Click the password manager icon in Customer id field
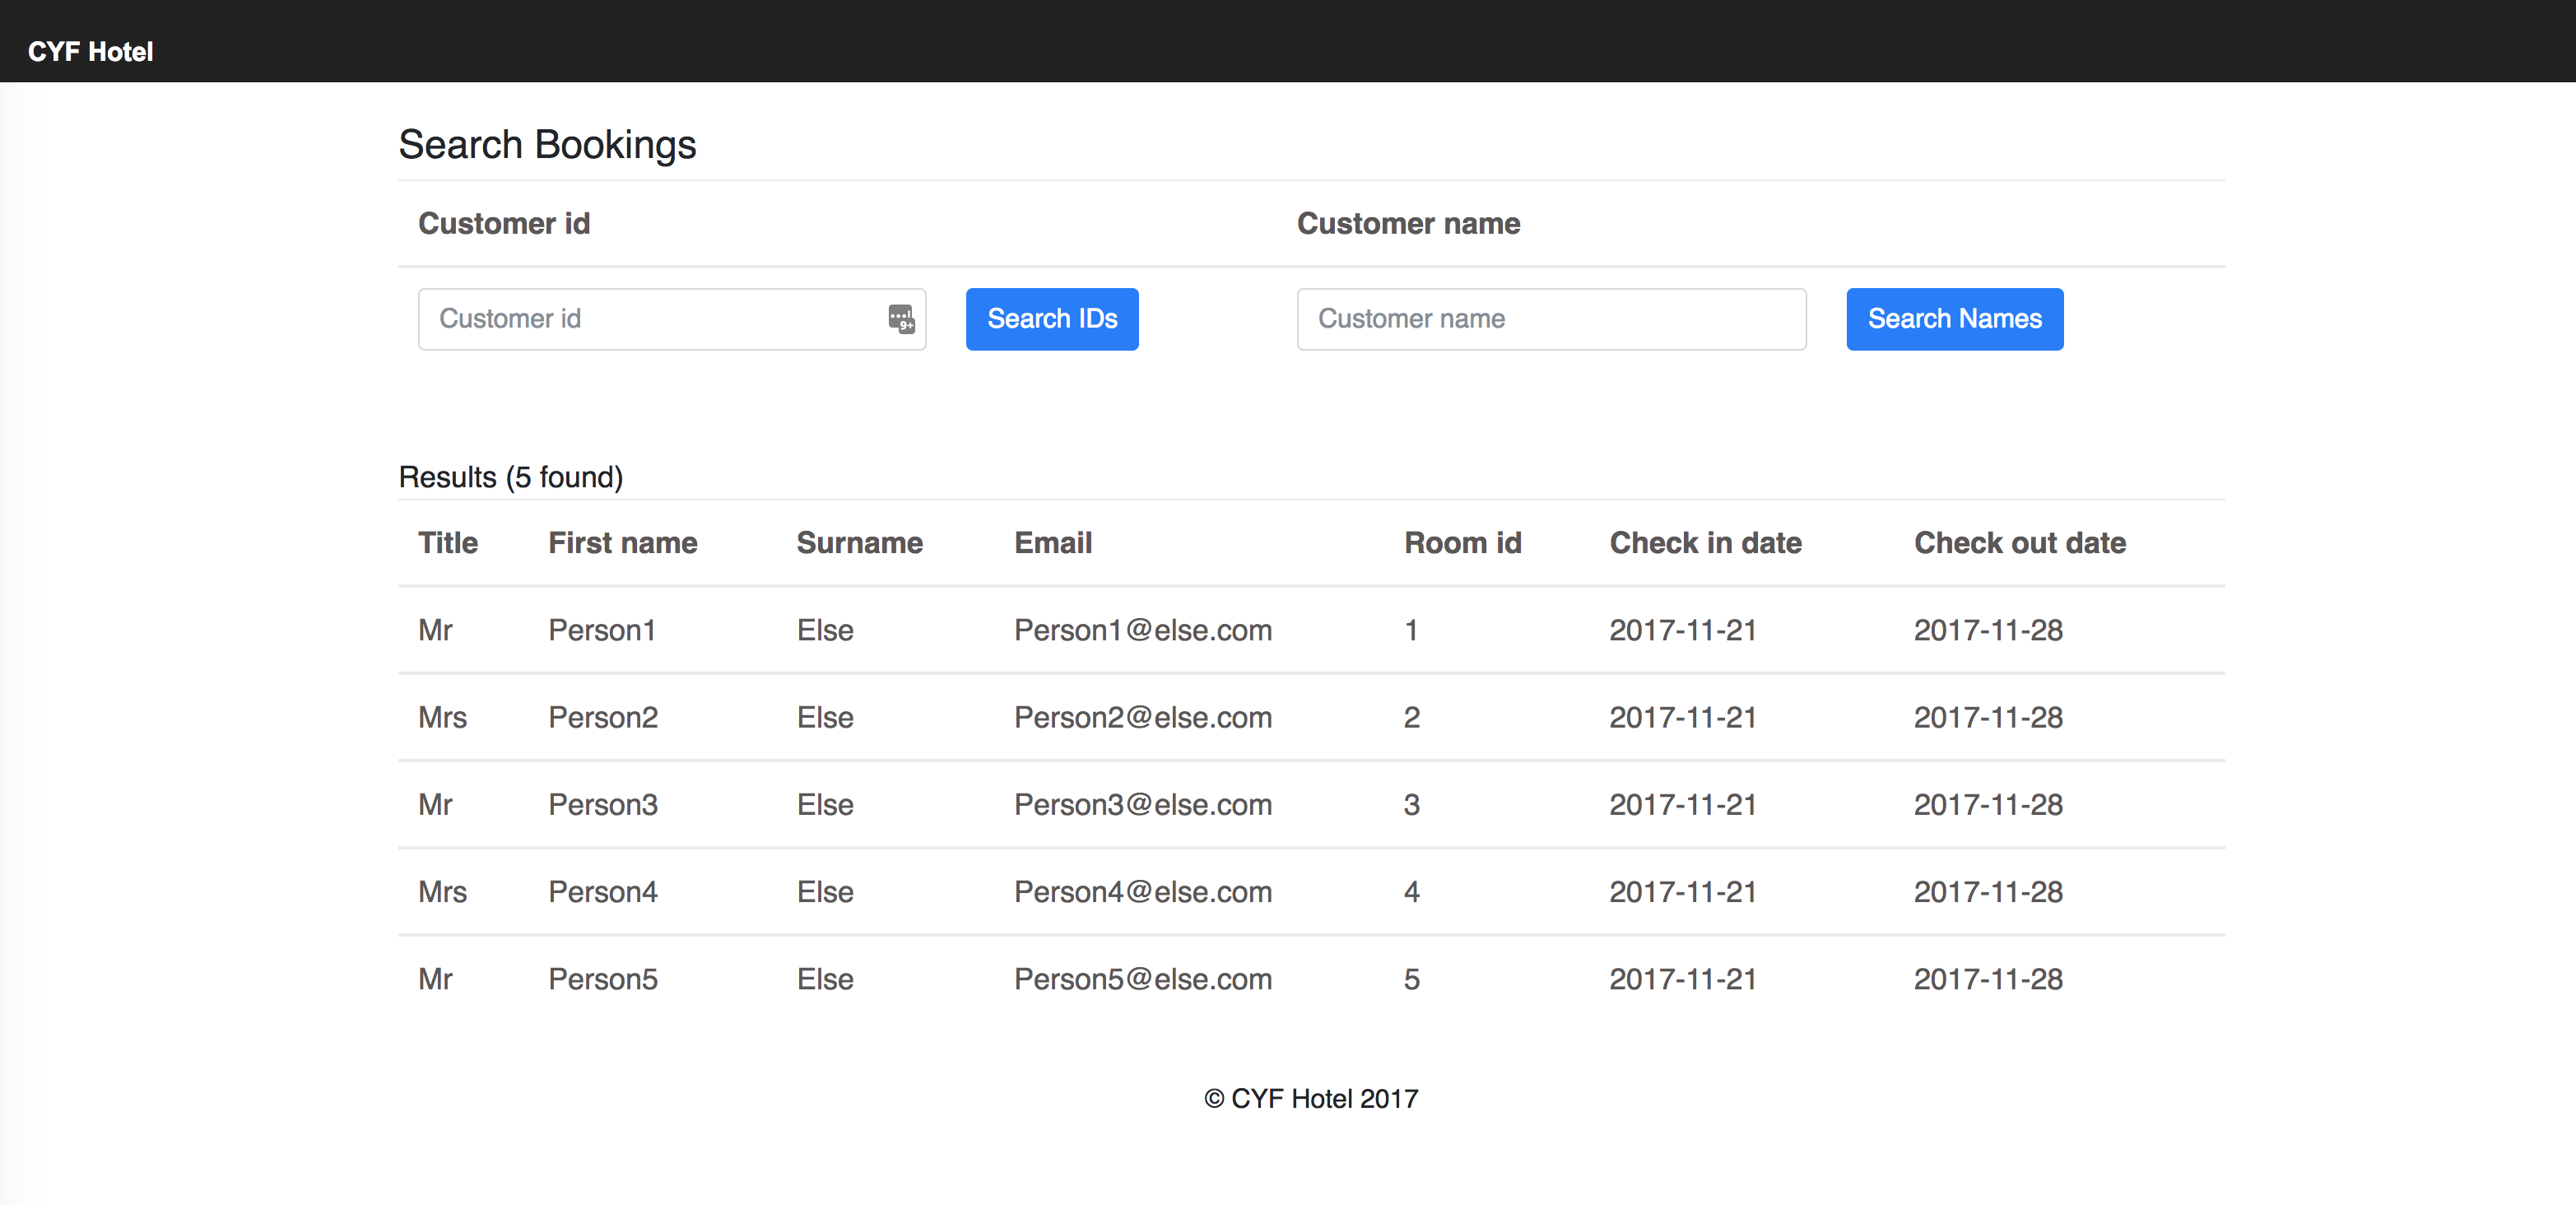Screen dimensions: 2576x1205 click(901, 319)
